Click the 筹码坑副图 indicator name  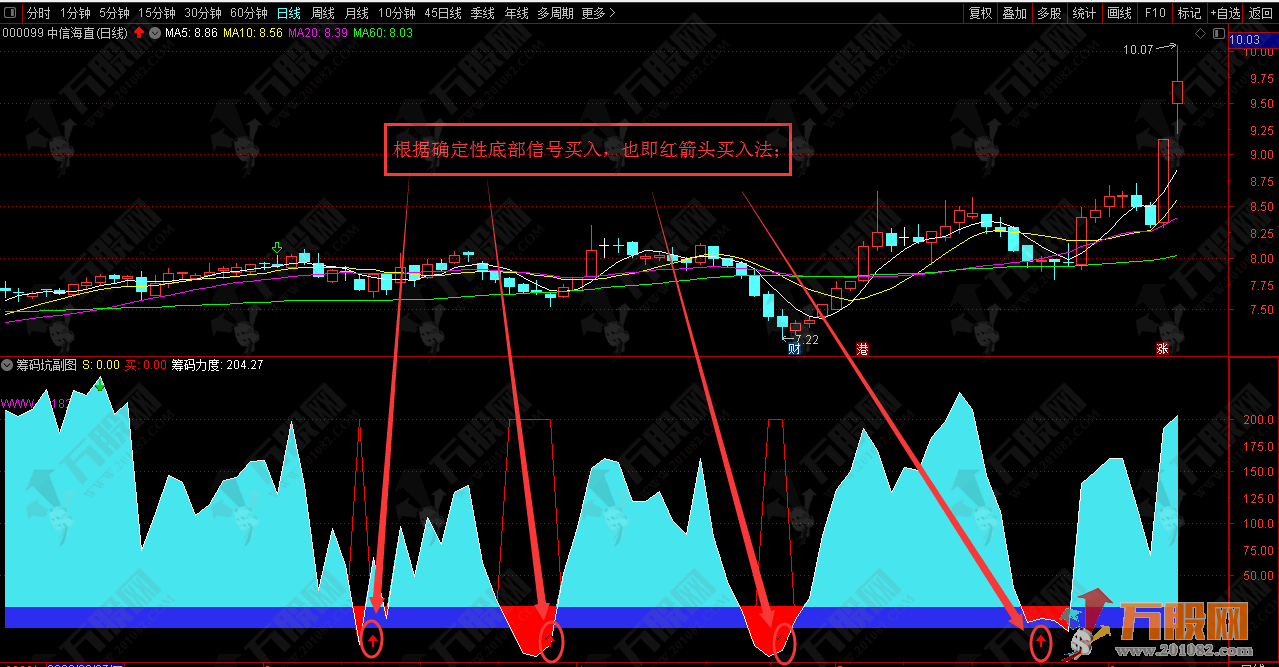pos(47,365)
